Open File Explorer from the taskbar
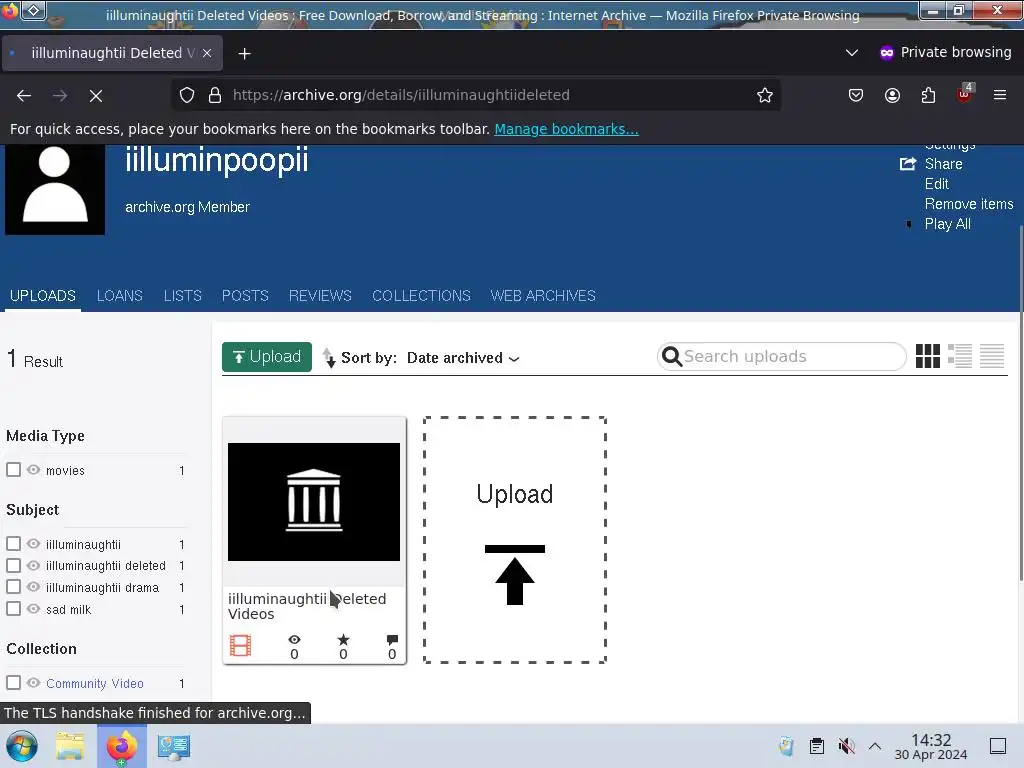Image resolution: width=1024 pixels, height=768 pixels. [x=70, y=746]
